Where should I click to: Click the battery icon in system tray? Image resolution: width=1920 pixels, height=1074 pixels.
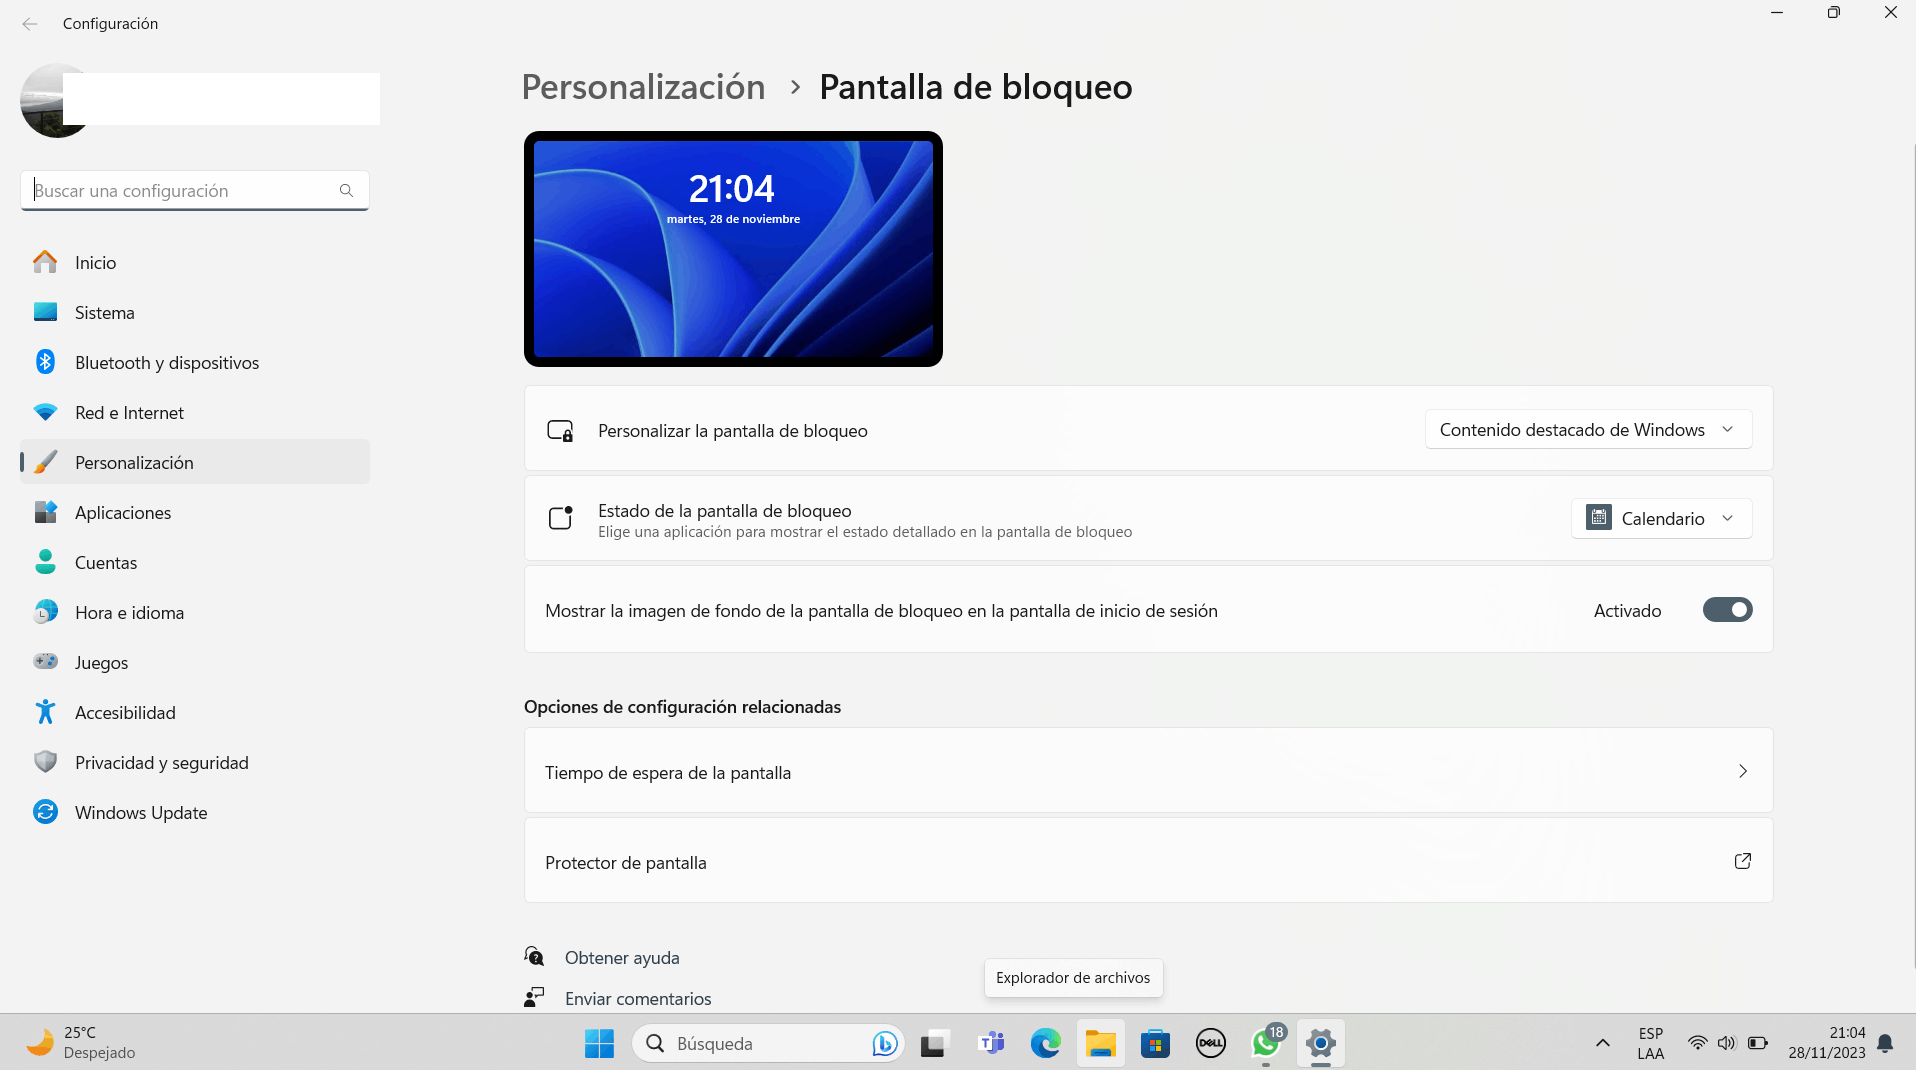(1758, 1044)
